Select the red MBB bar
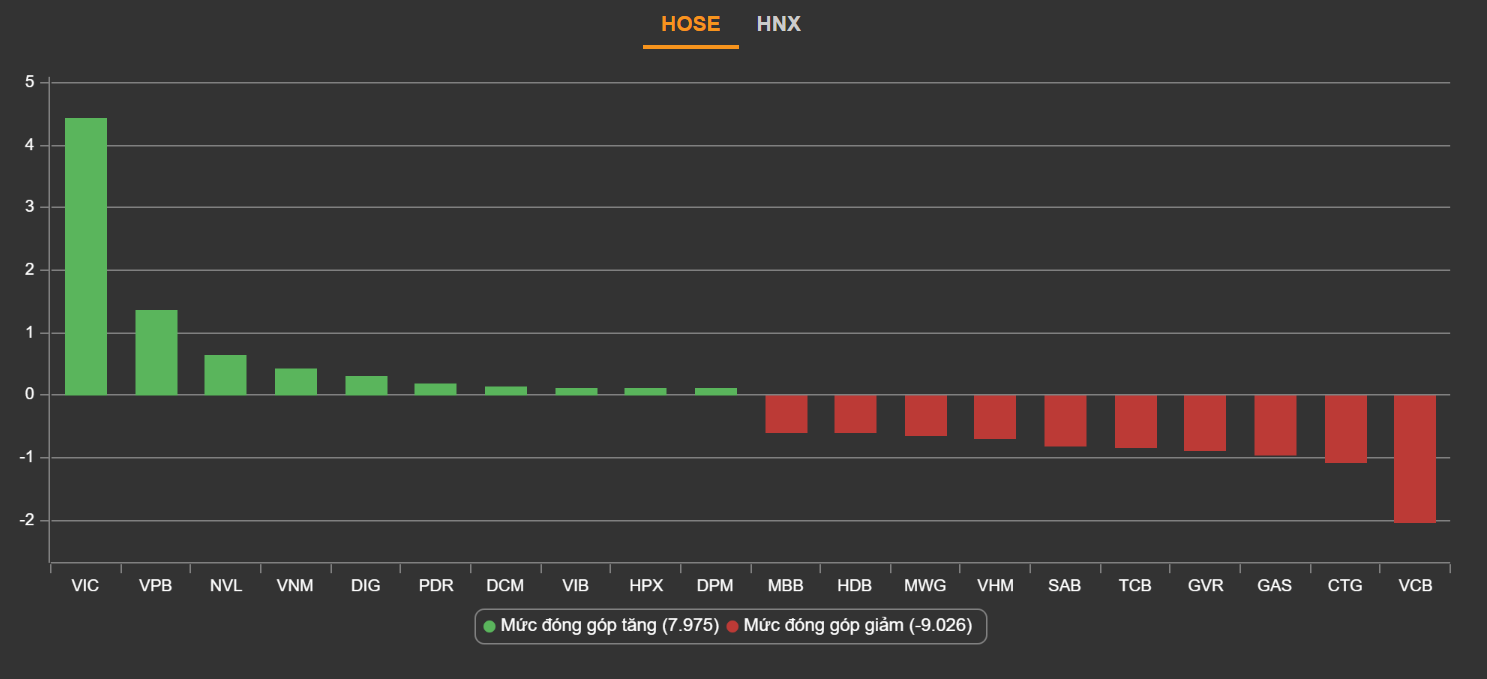The height and width of the screenshot is (679, 1487). tap(786, 414)
